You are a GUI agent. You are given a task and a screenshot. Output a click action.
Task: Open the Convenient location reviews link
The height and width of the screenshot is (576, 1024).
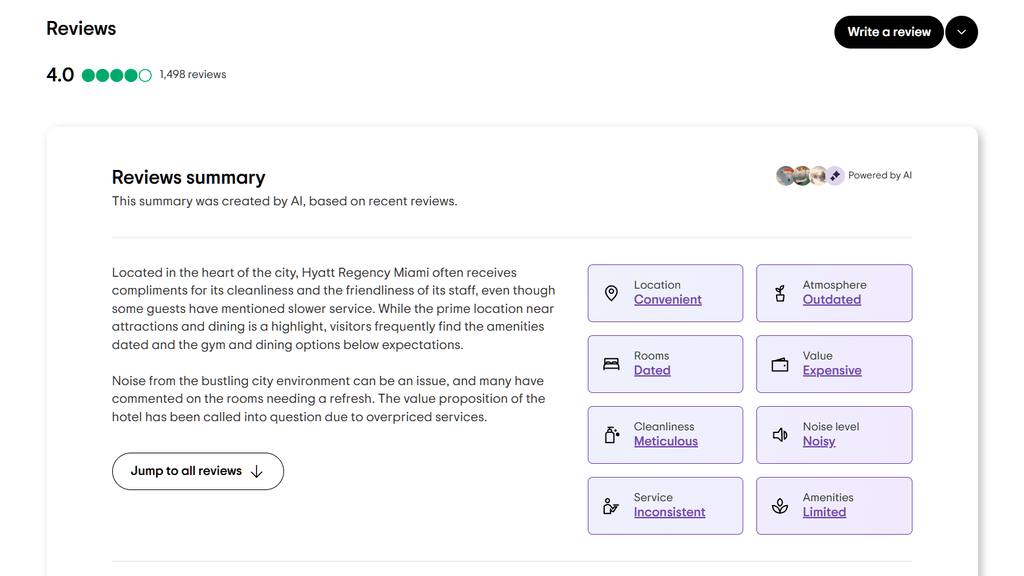[x=667, y=299]
